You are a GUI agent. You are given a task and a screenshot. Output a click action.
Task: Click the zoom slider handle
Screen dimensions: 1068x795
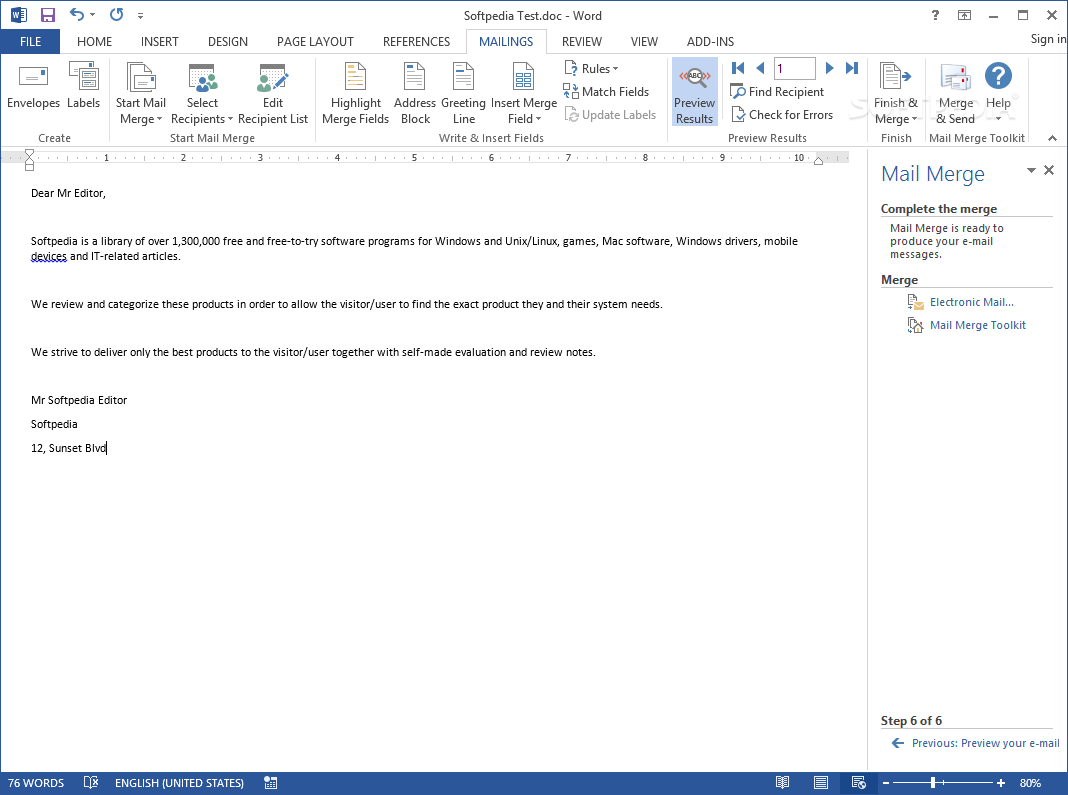933,783
